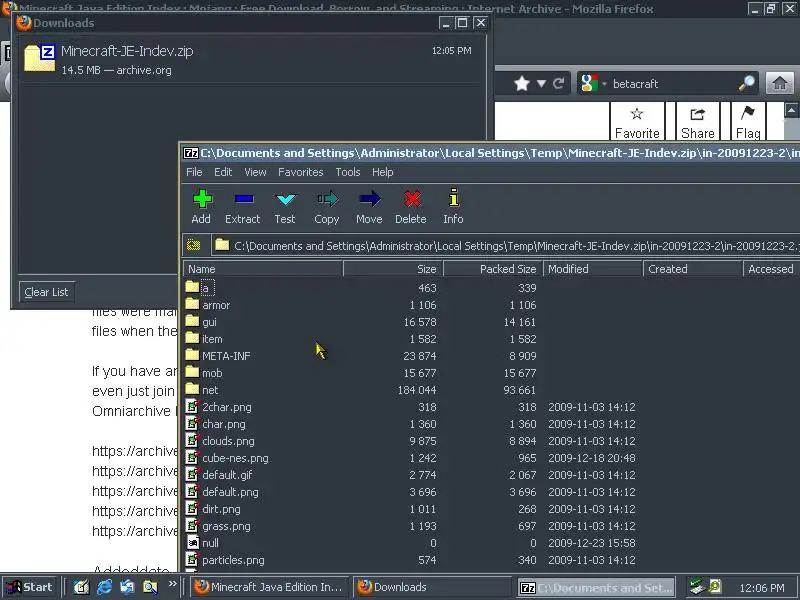Image resolution: width=800 pixels, height=600 pixels.
Task: Click the system tray clock
Action: pos(762,588)
